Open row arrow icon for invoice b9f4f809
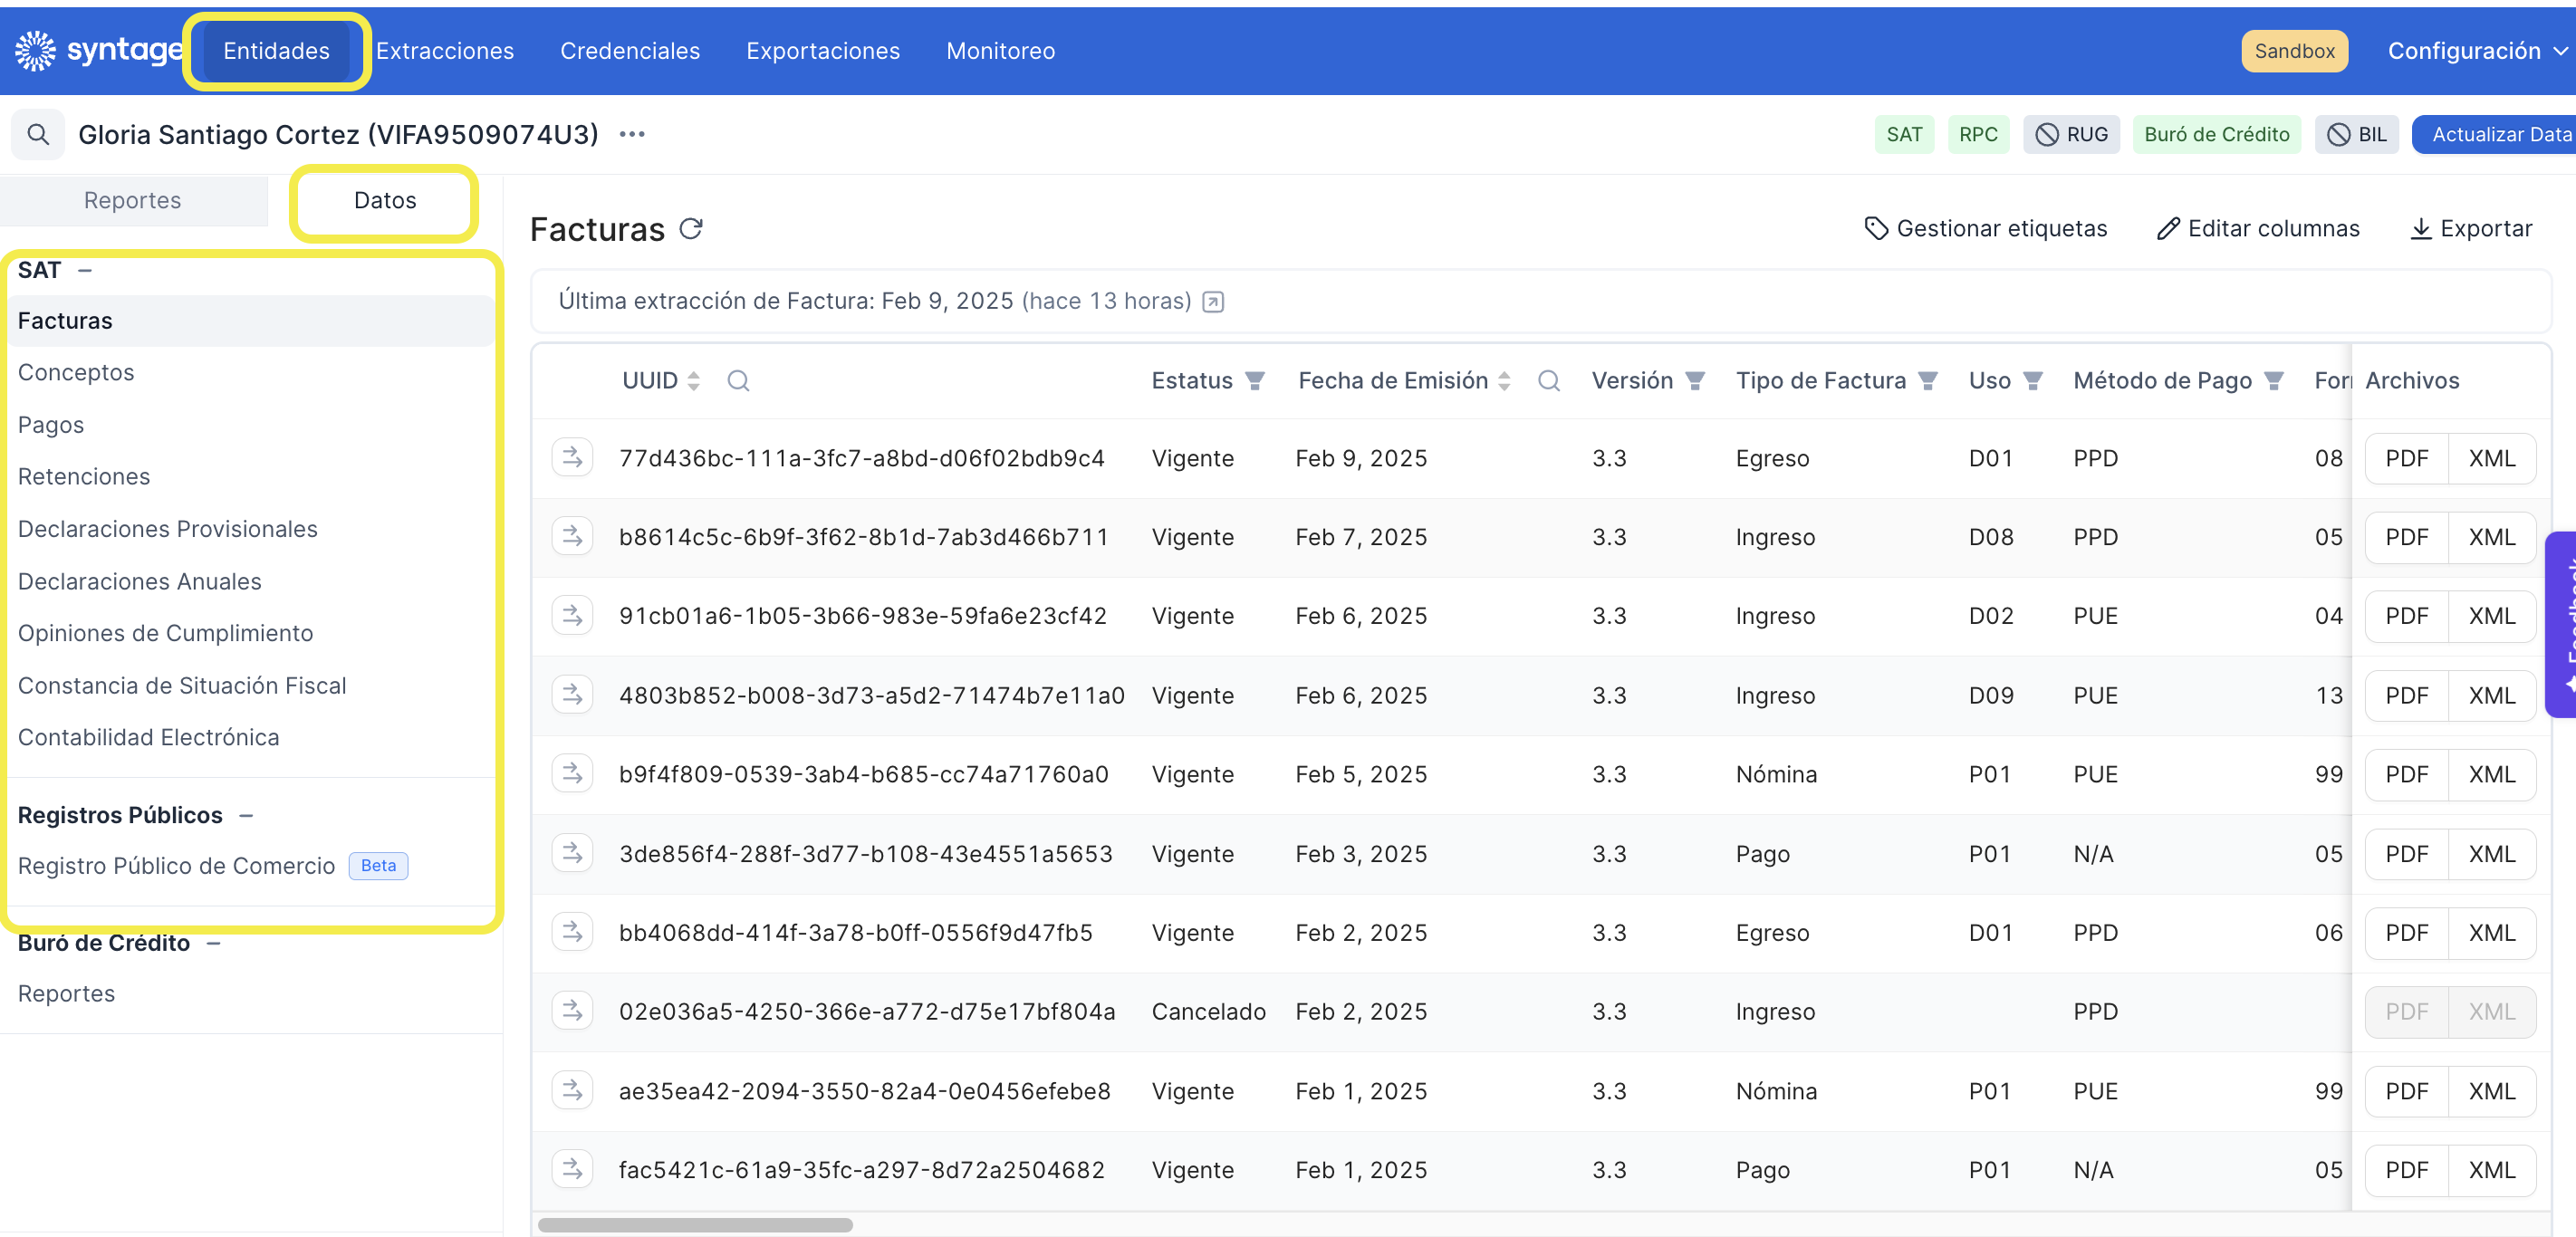This screenshot has width=2576, height=1237. (572, 773)
